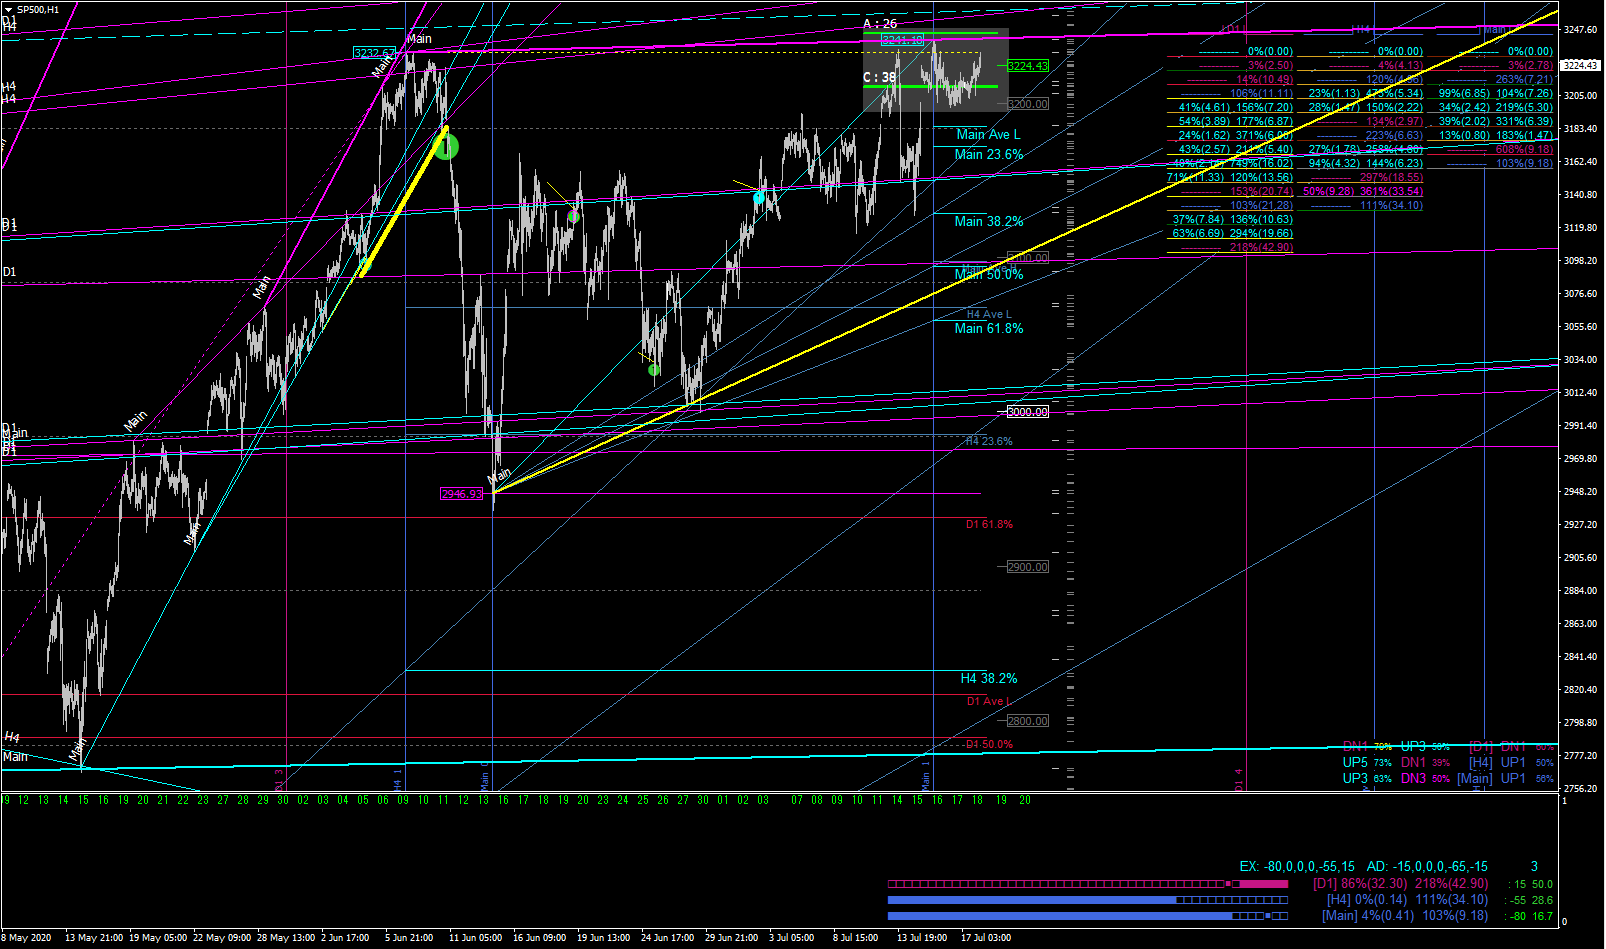Select the '8 May 2020' time axis label

tap(27, 938)
